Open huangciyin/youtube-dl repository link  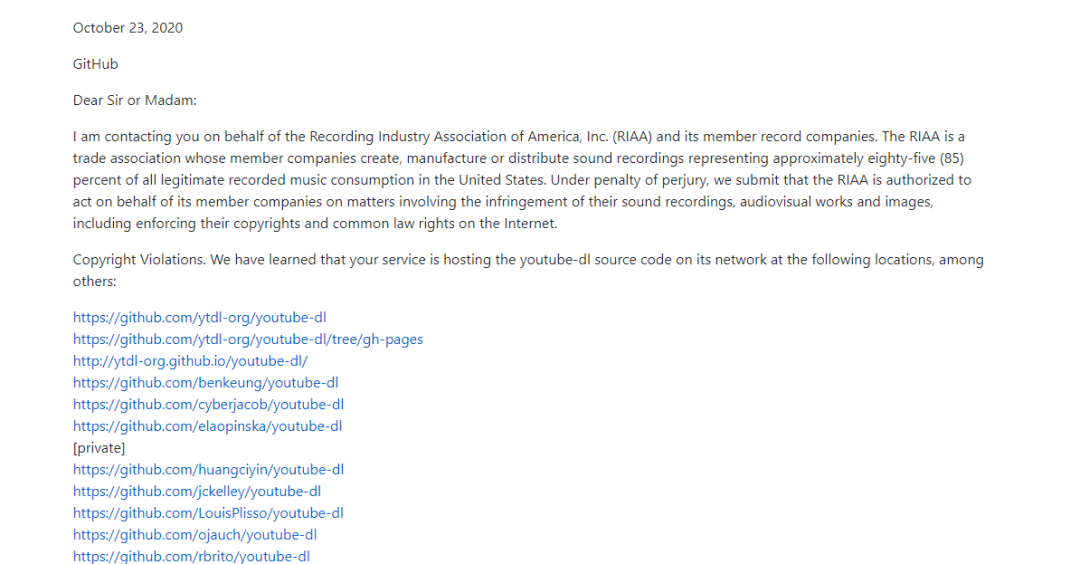click(209, 470)
